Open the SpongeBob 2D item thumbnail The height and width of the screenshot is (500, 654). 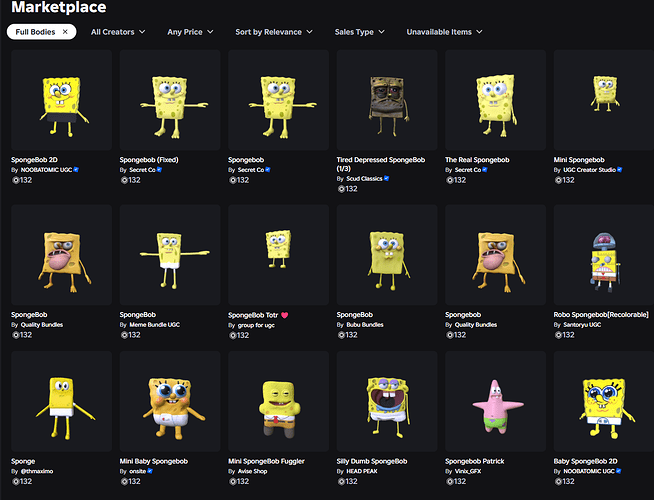point(61,100)
